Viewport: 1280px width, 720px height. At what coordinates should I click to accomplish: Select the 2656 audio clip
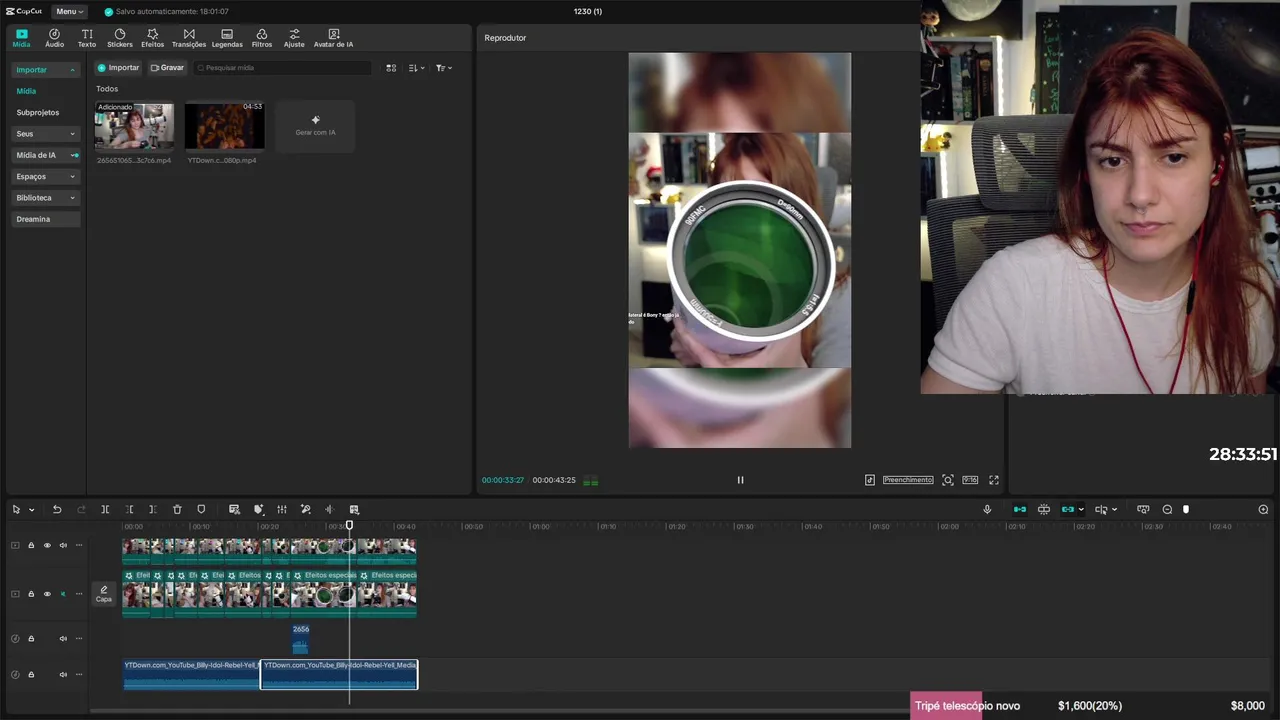(x=301, y=638)
